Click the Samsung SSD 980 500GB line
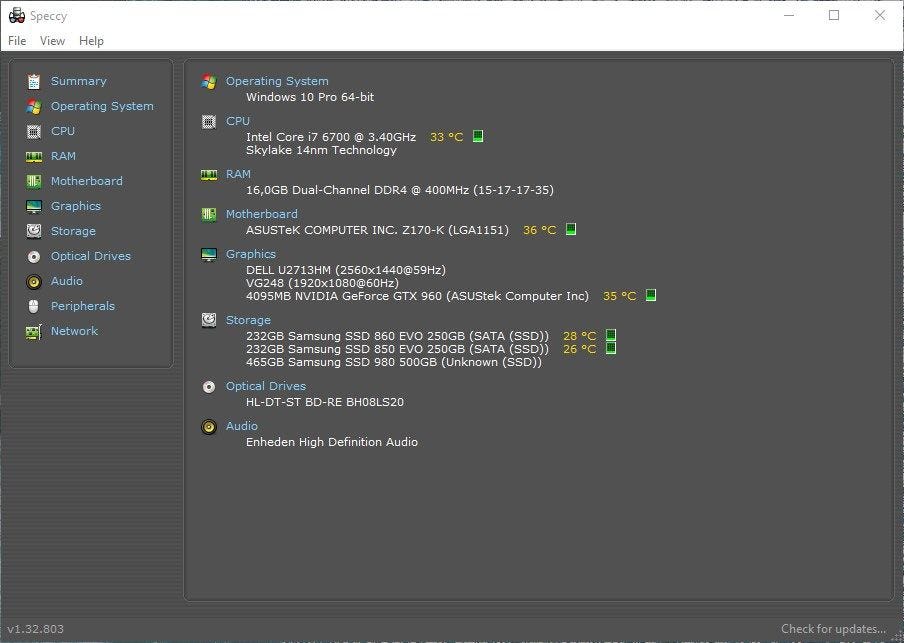The image size is (904, 643). pos(394,362)
